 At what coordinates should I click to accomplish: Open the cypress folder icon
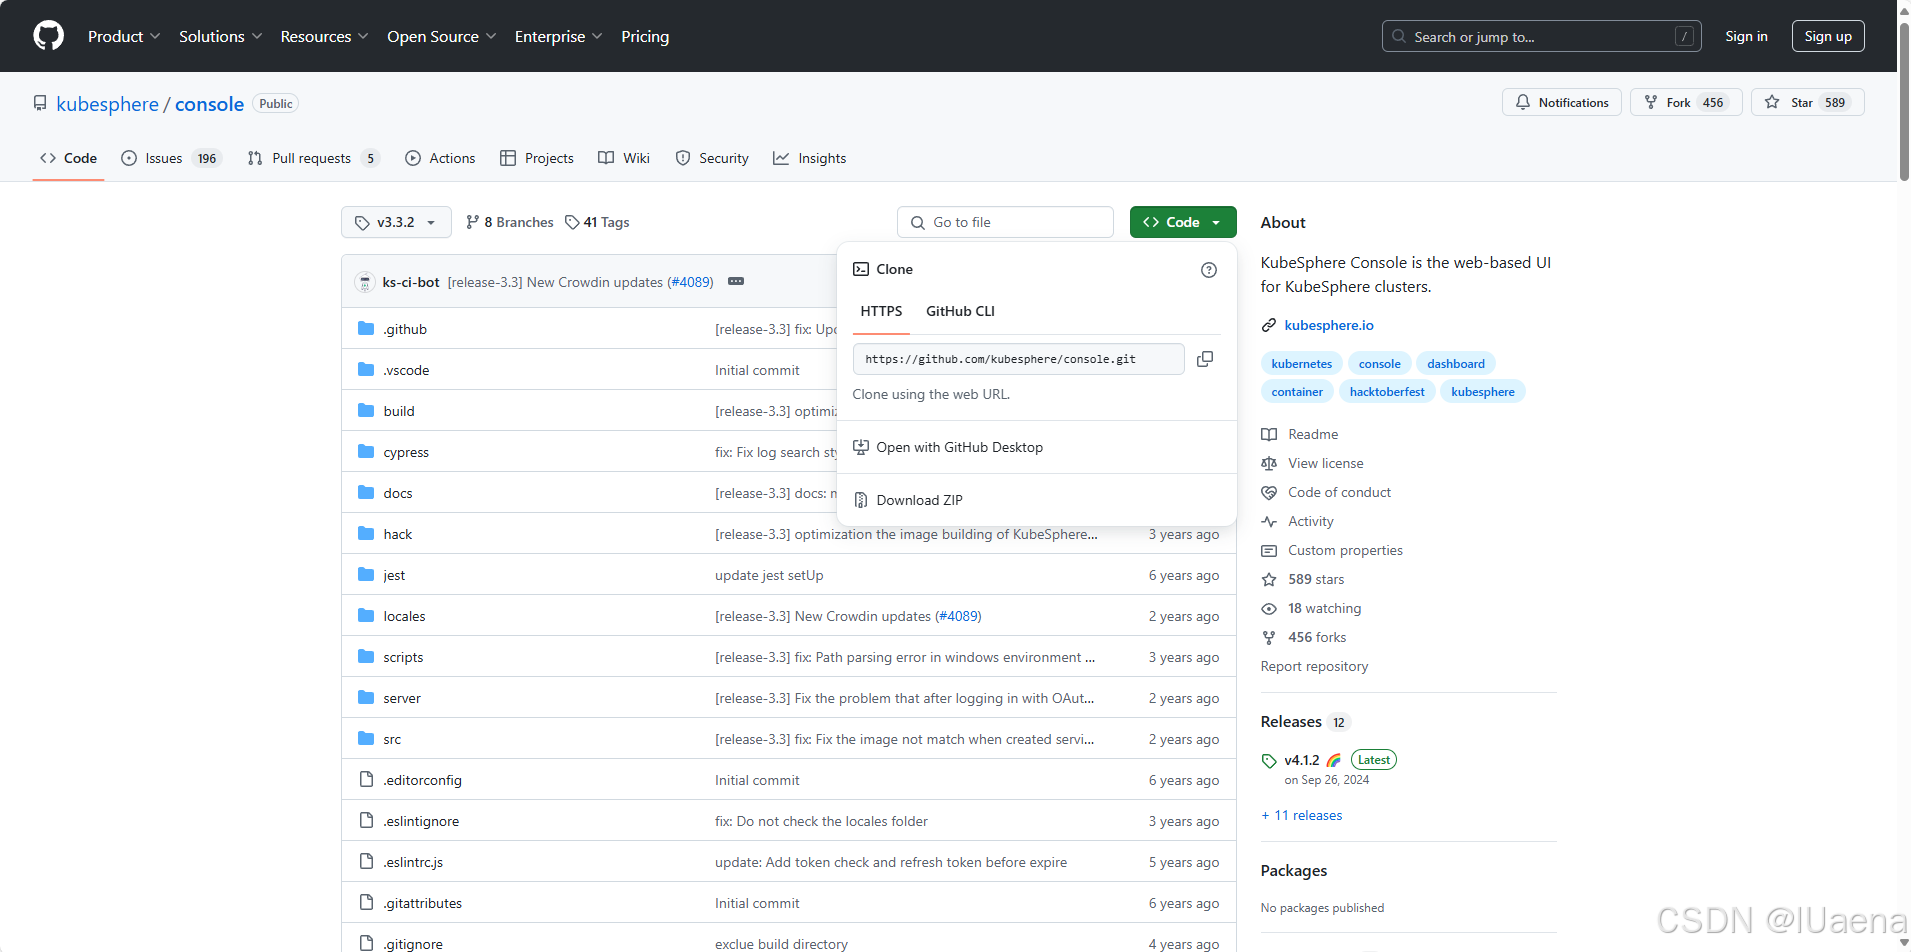366,452
